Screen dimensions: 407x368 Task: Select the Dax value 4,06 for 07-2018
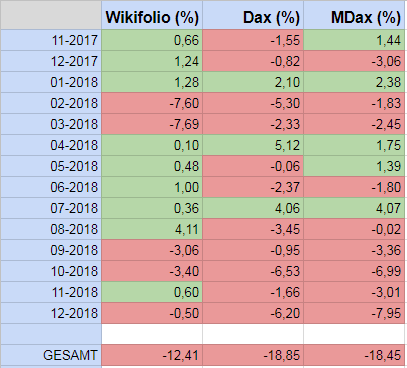(253, 208)
